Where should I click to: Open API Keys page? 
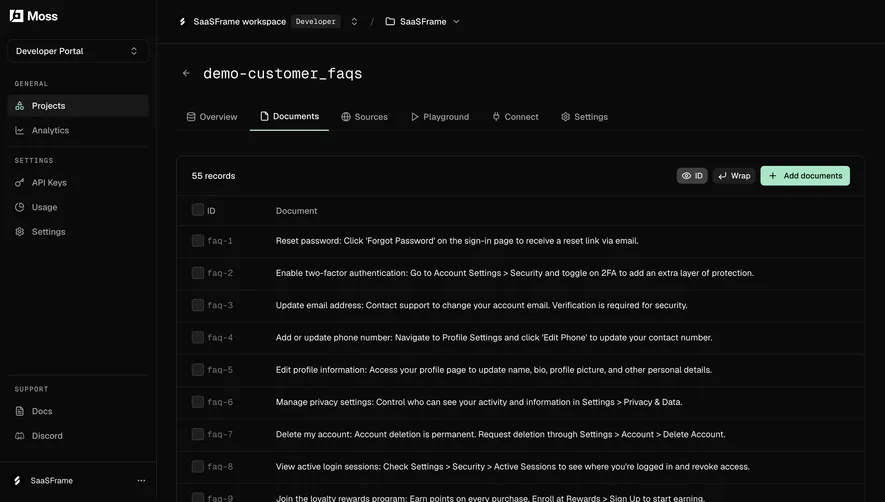(x=78, y=182)
